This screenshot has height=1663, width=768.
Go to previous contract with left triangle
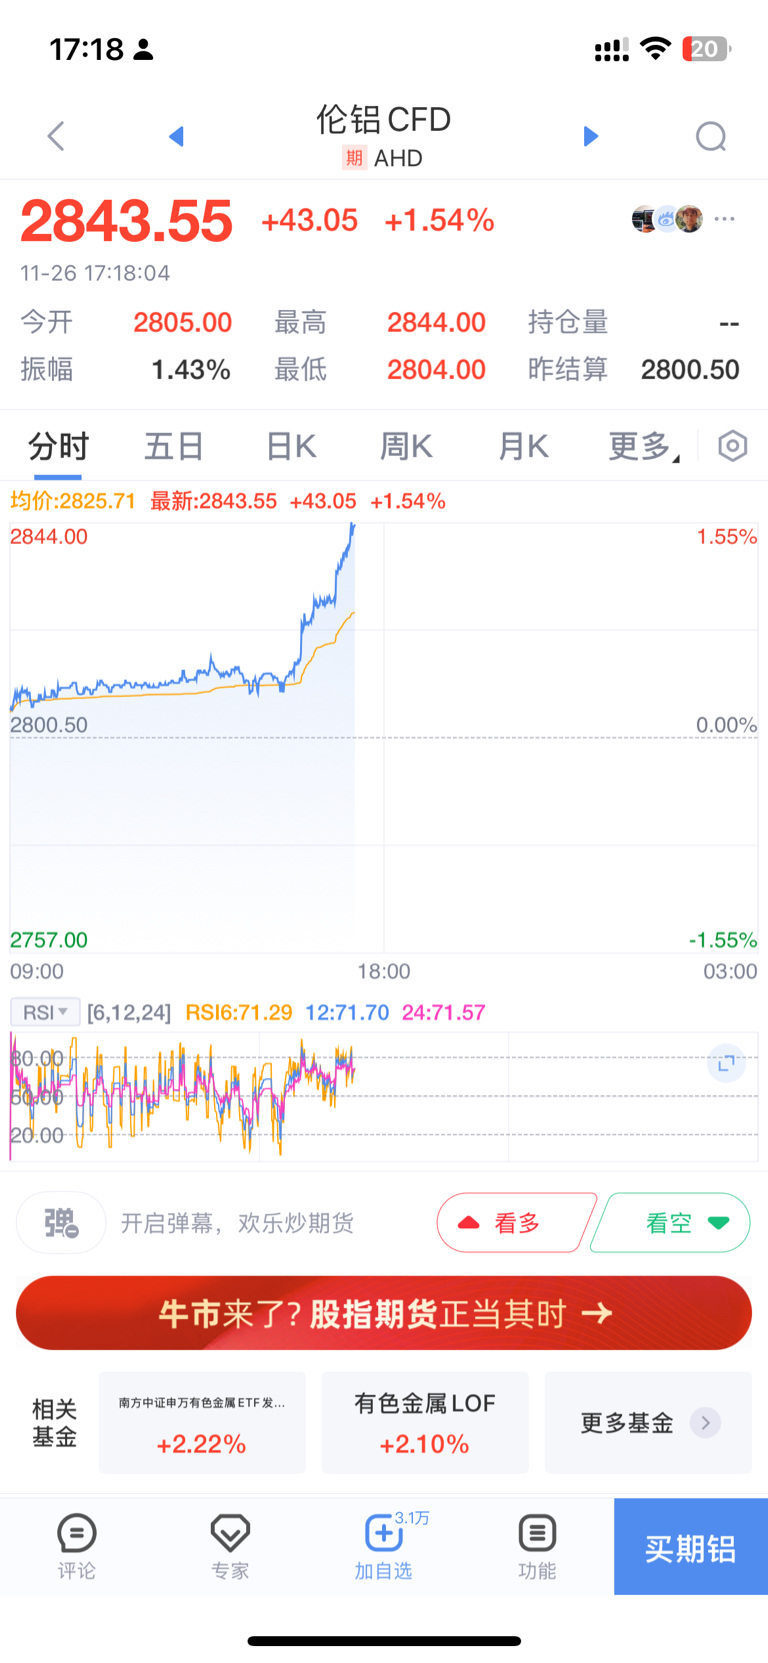tap(176, 136)
